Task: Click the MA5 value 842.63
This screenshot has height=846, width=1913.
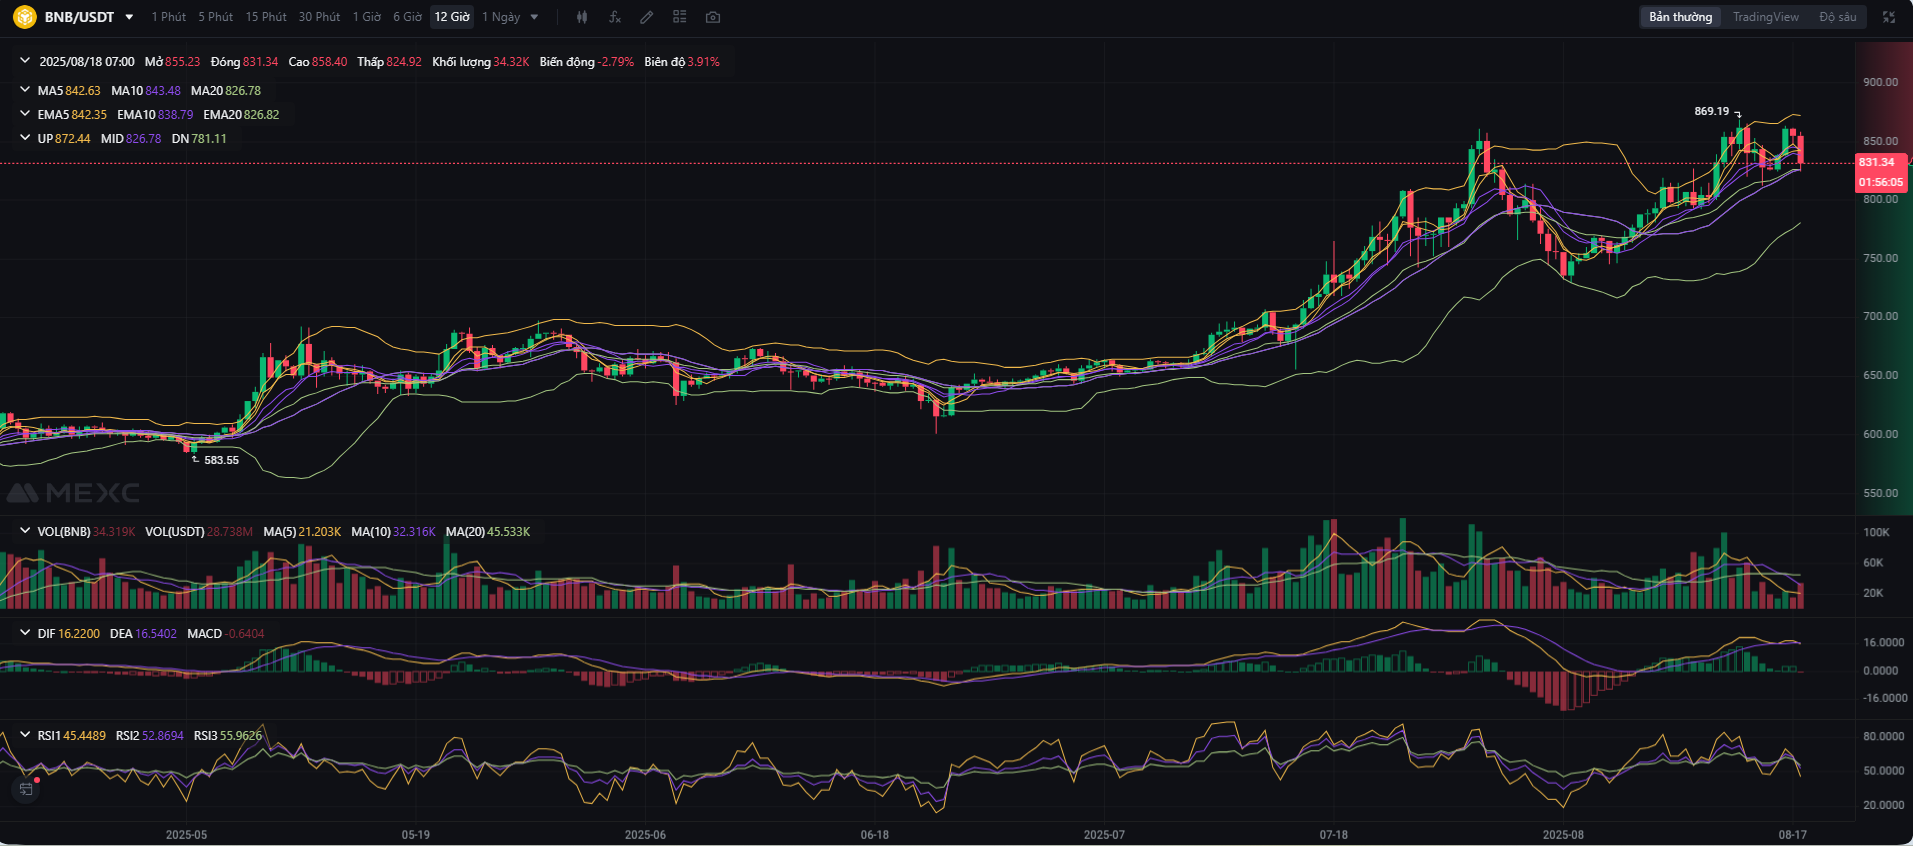Action: [x=83, y=90]
